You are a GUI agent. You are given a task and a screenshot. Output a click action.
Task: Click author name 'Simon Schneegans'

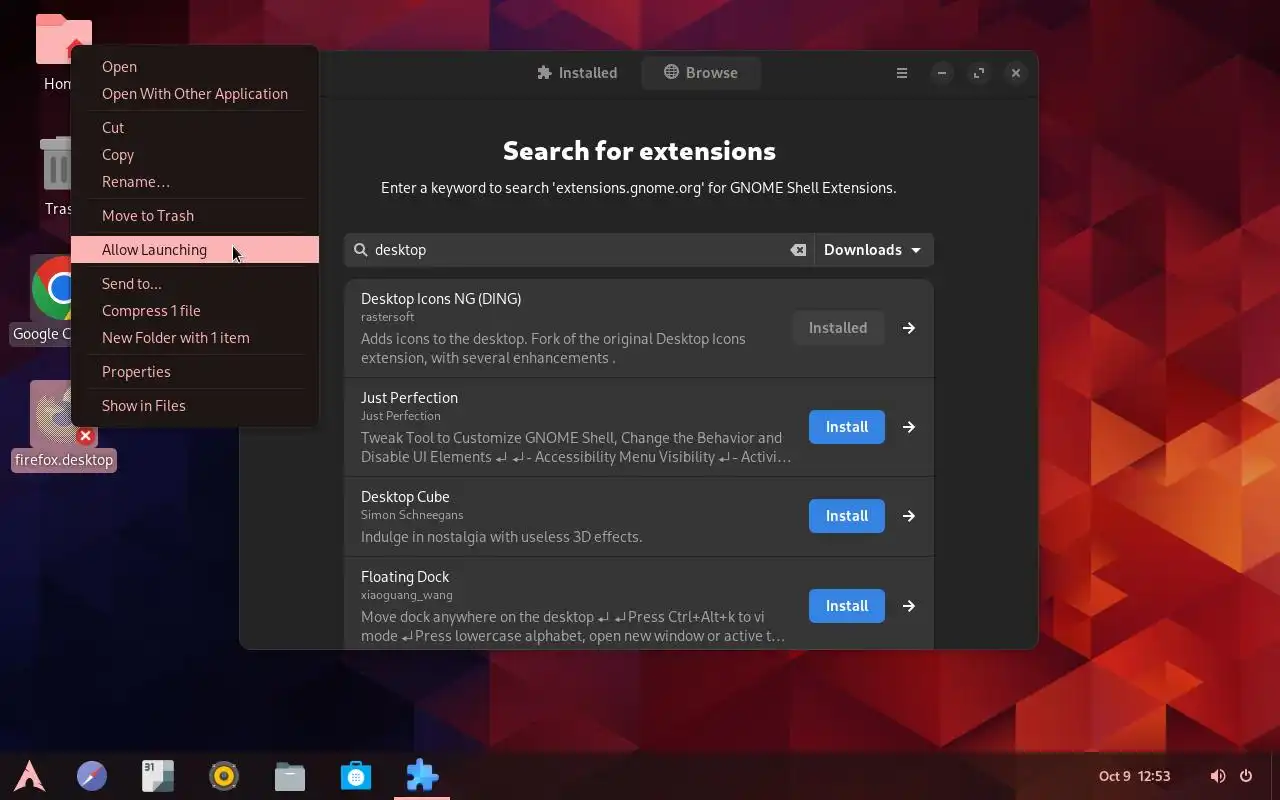(x=412, y=515)
